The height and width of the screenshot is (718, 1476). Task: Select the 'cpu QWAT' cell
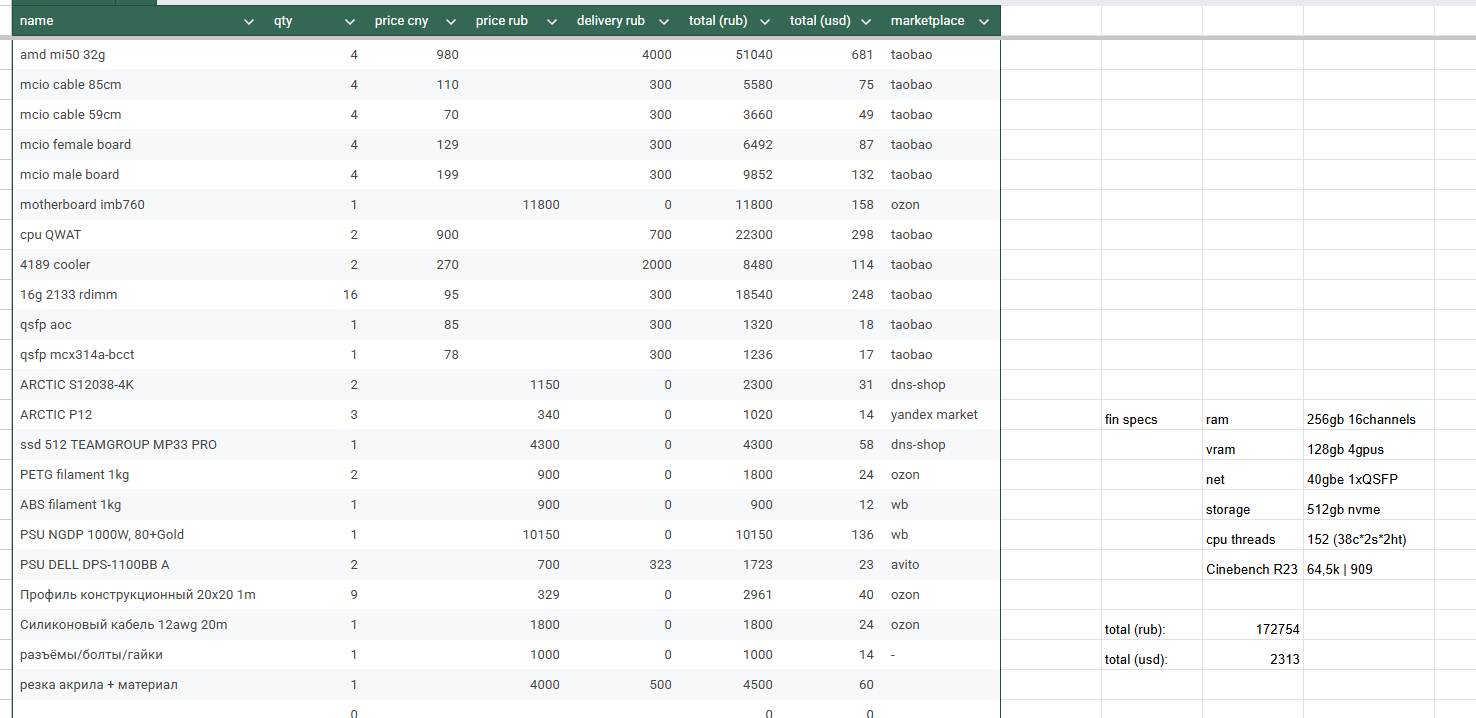[x=138, y=235]
